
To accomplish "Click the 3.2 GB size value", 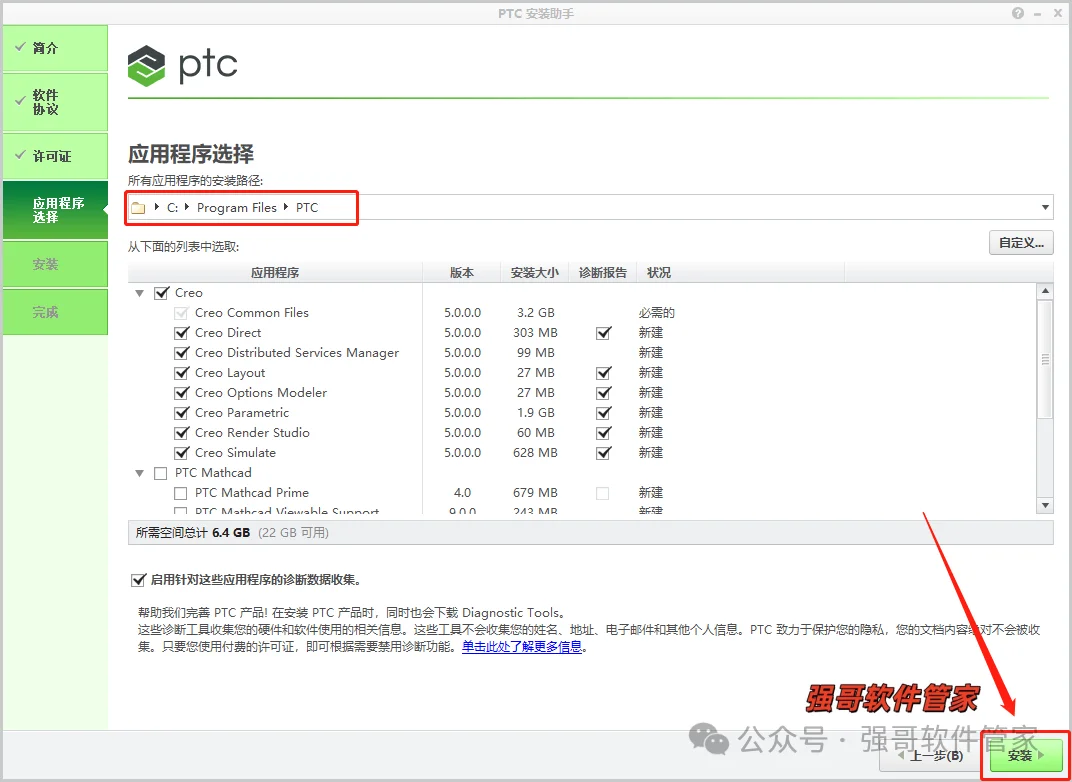I will click(535, 313).
